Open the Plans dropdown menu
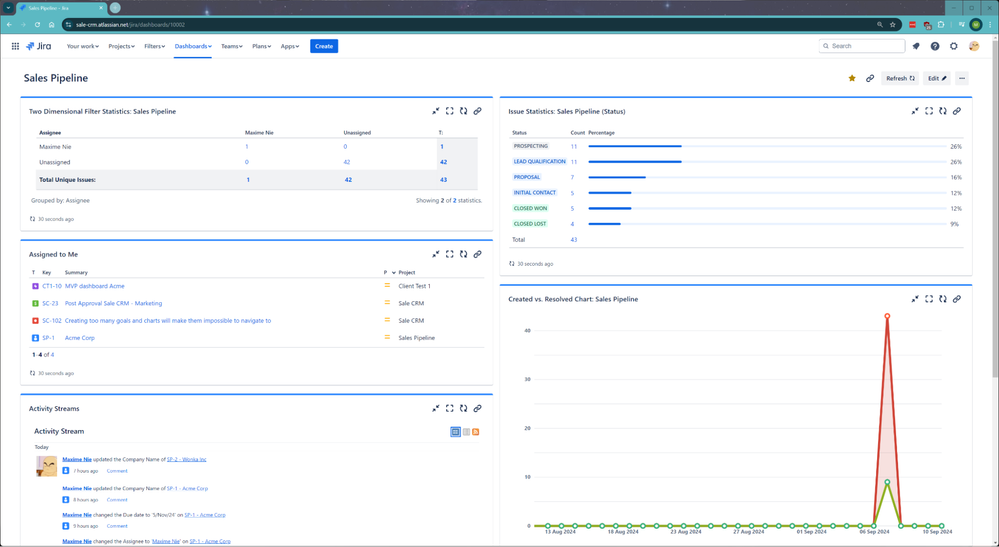This screenshot has height=547, width=999. [x=261, y=46]
